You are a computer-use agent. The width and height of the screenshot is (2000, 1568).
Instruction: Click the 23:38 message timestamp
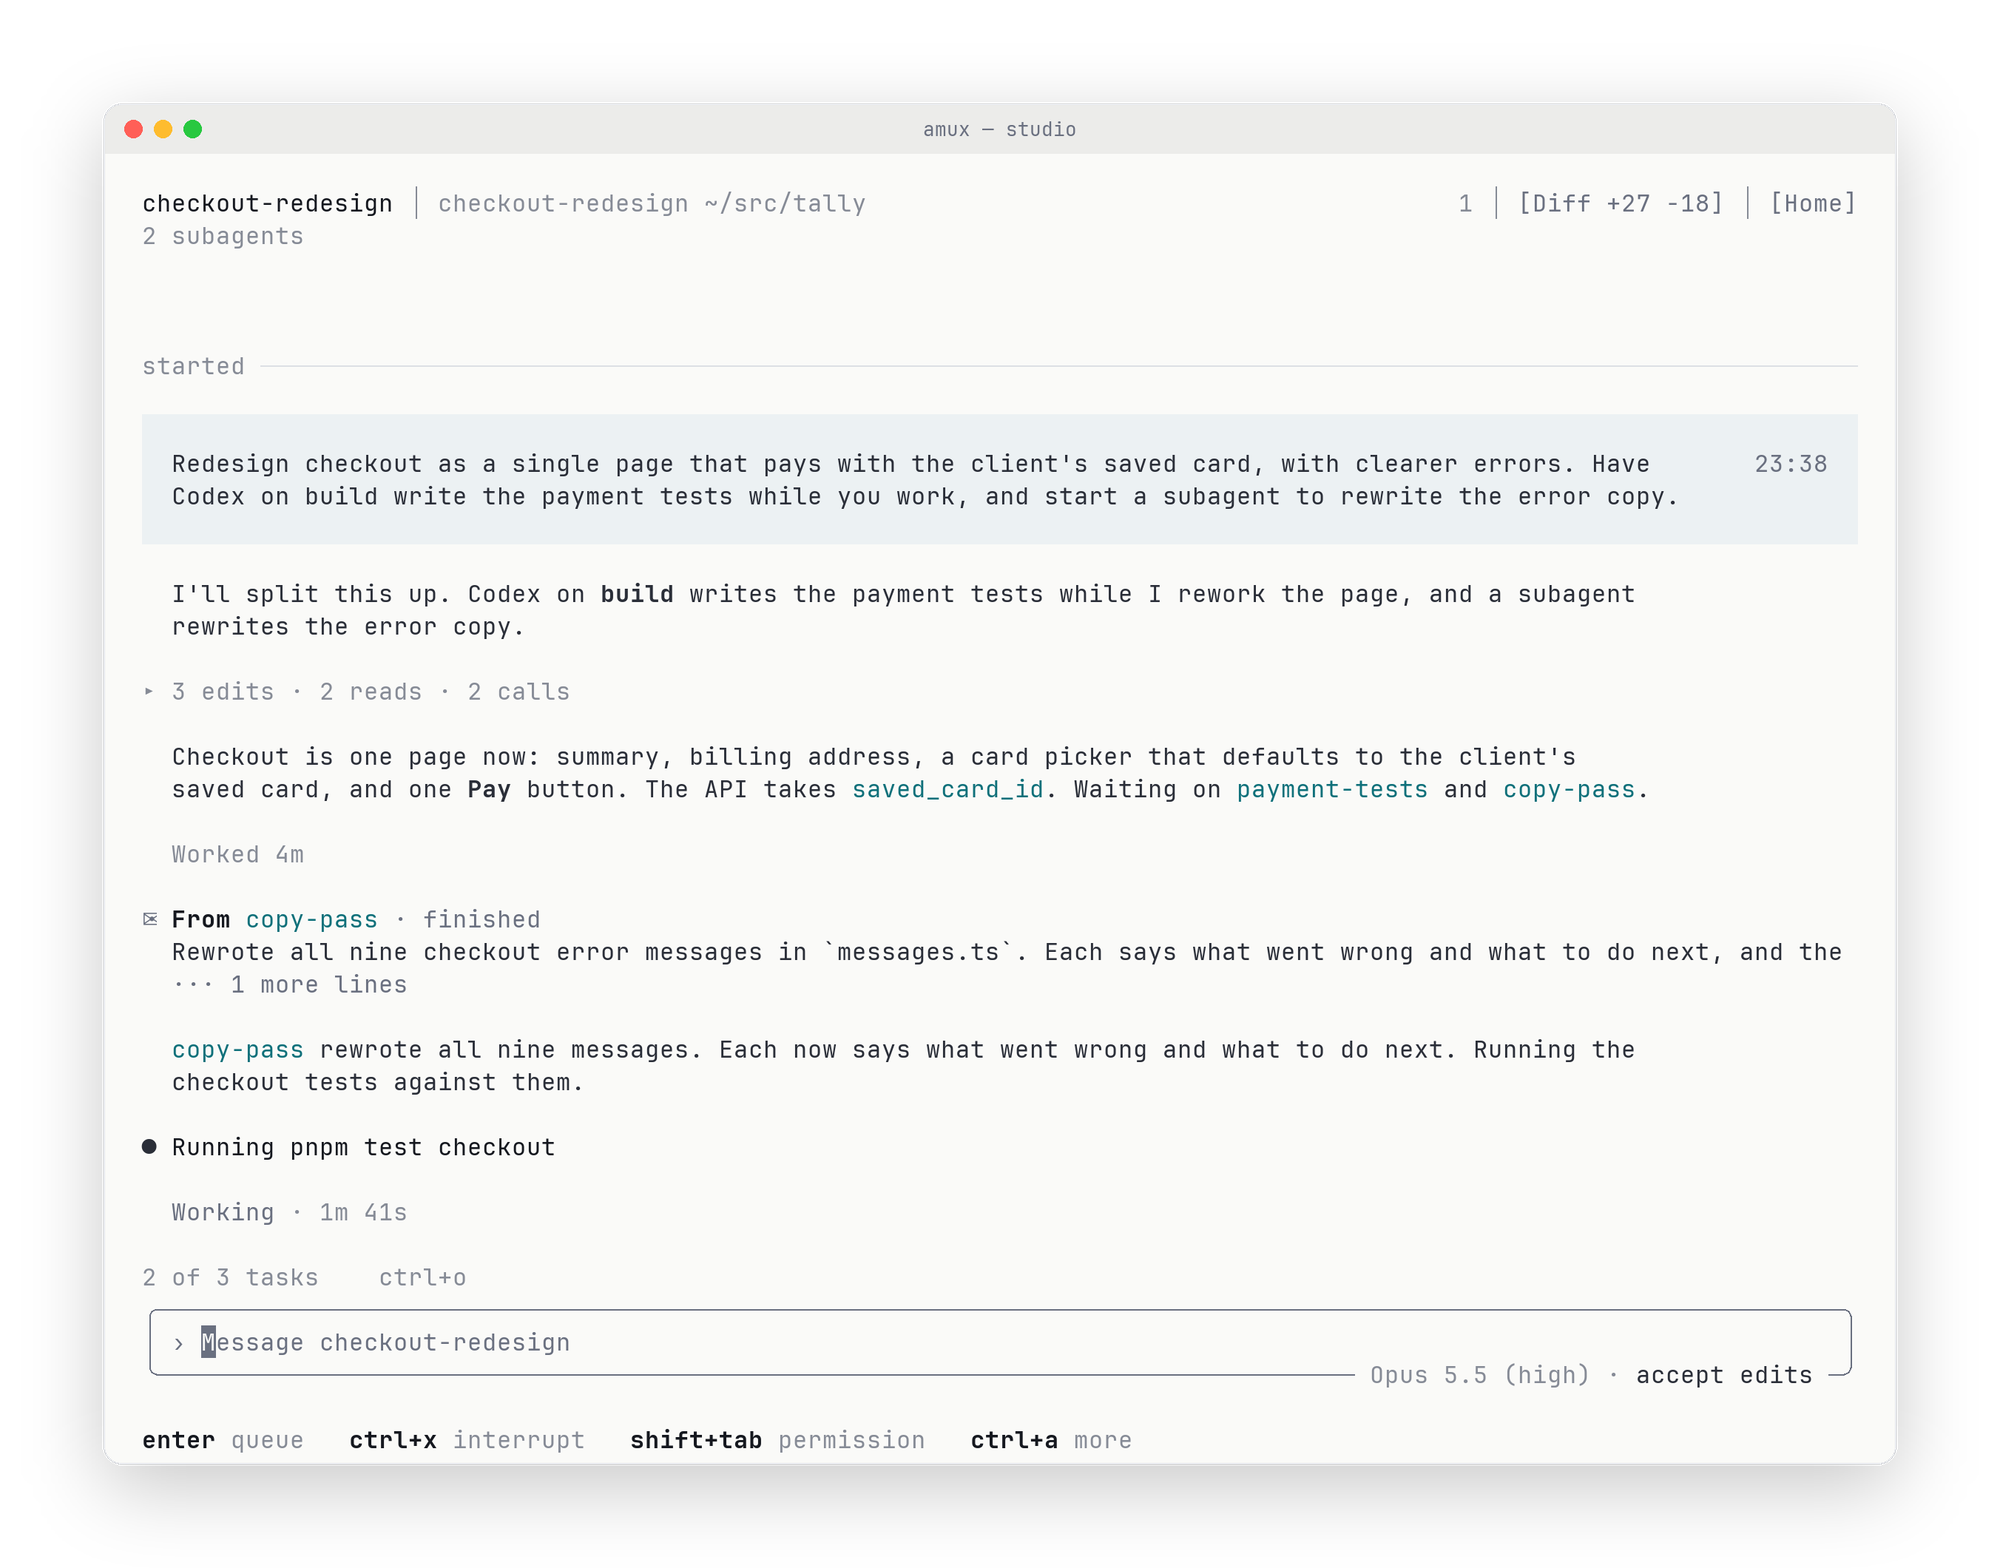(x=1791, y=464)
